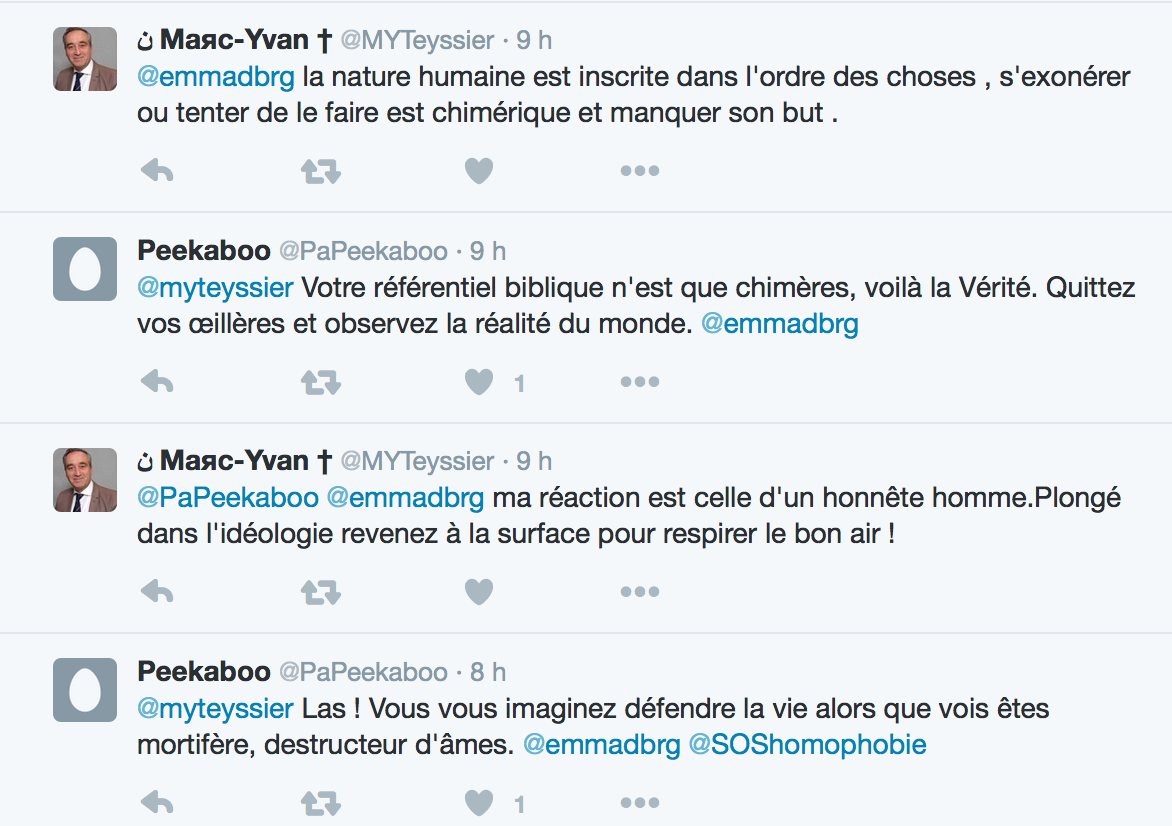
Task: Open more options on first tweet
Action: 639,171
